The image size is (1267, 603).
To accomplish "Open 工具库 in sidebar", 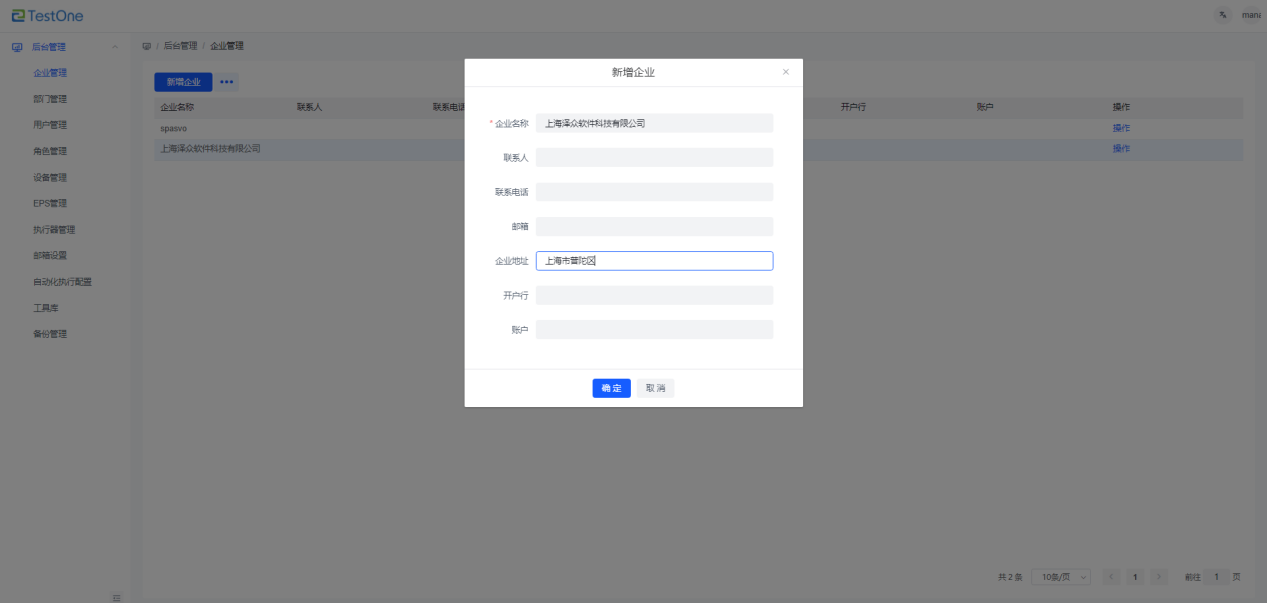I will [46, 307].
